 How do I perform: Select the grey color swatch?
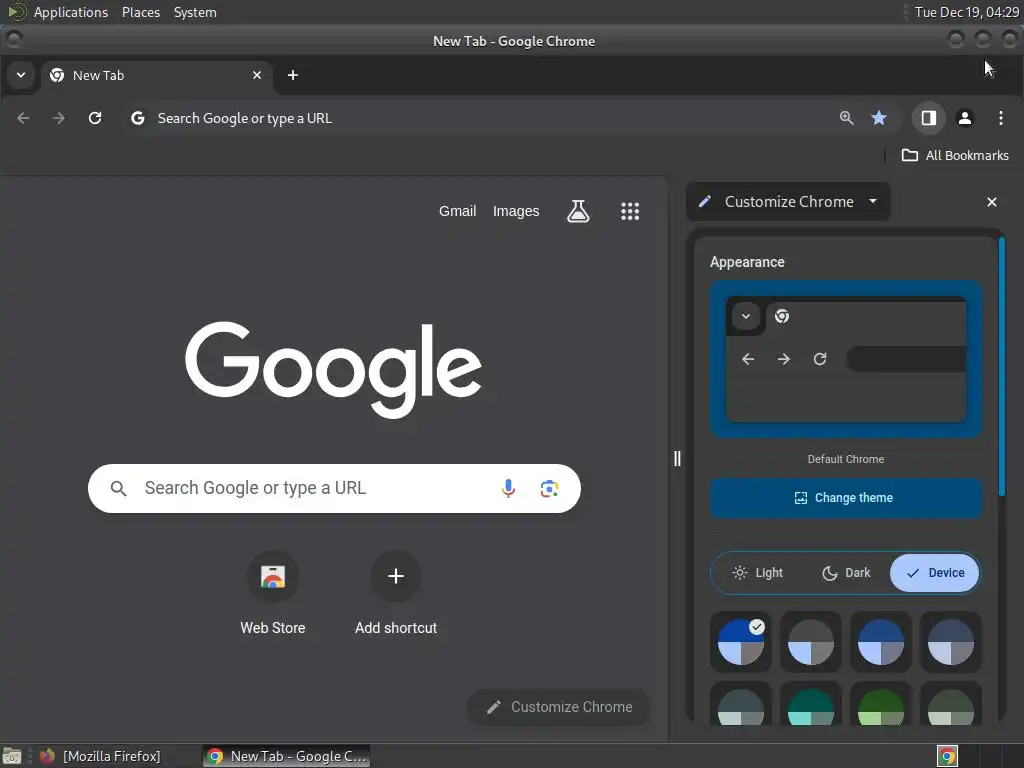tap(810, 642)
